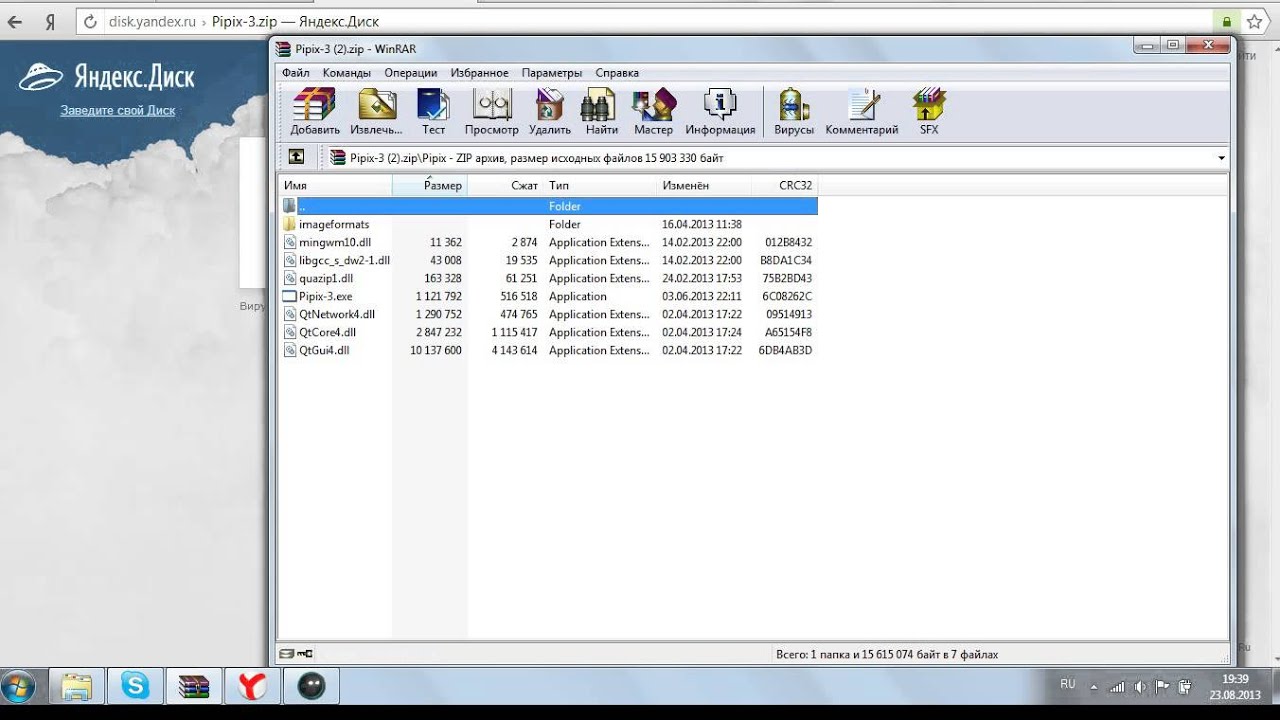
Task: Open the Справка menu
Action: (x=617, y=73)
